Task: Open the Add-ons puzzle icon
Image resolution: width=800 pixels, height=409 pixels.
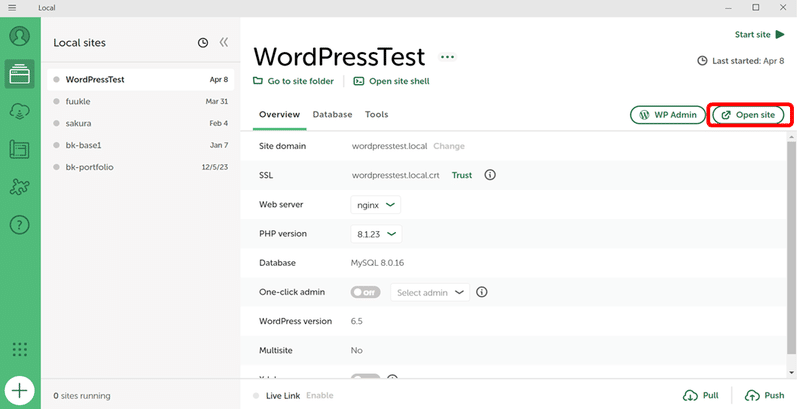Action: 20,187
